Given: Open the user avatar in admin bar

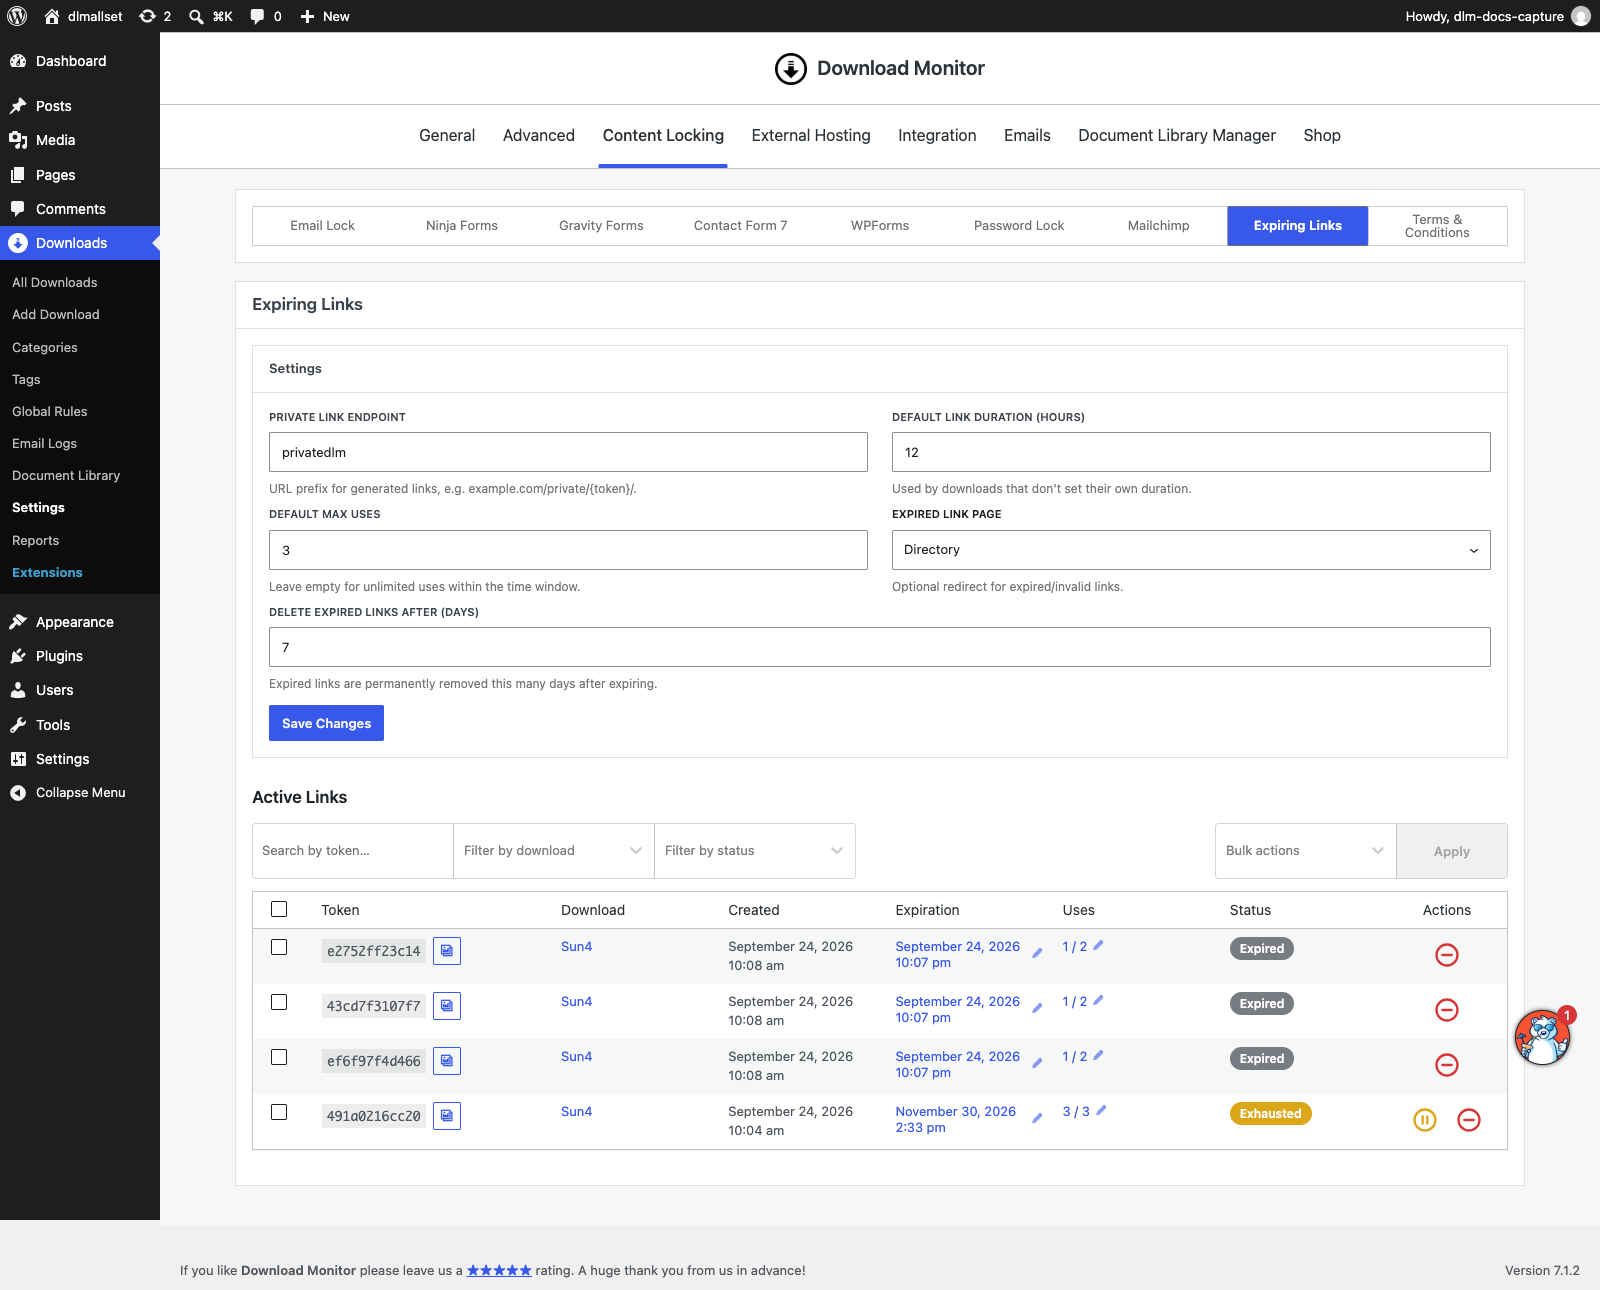Looking at the screenshot, I should 1581,16.
